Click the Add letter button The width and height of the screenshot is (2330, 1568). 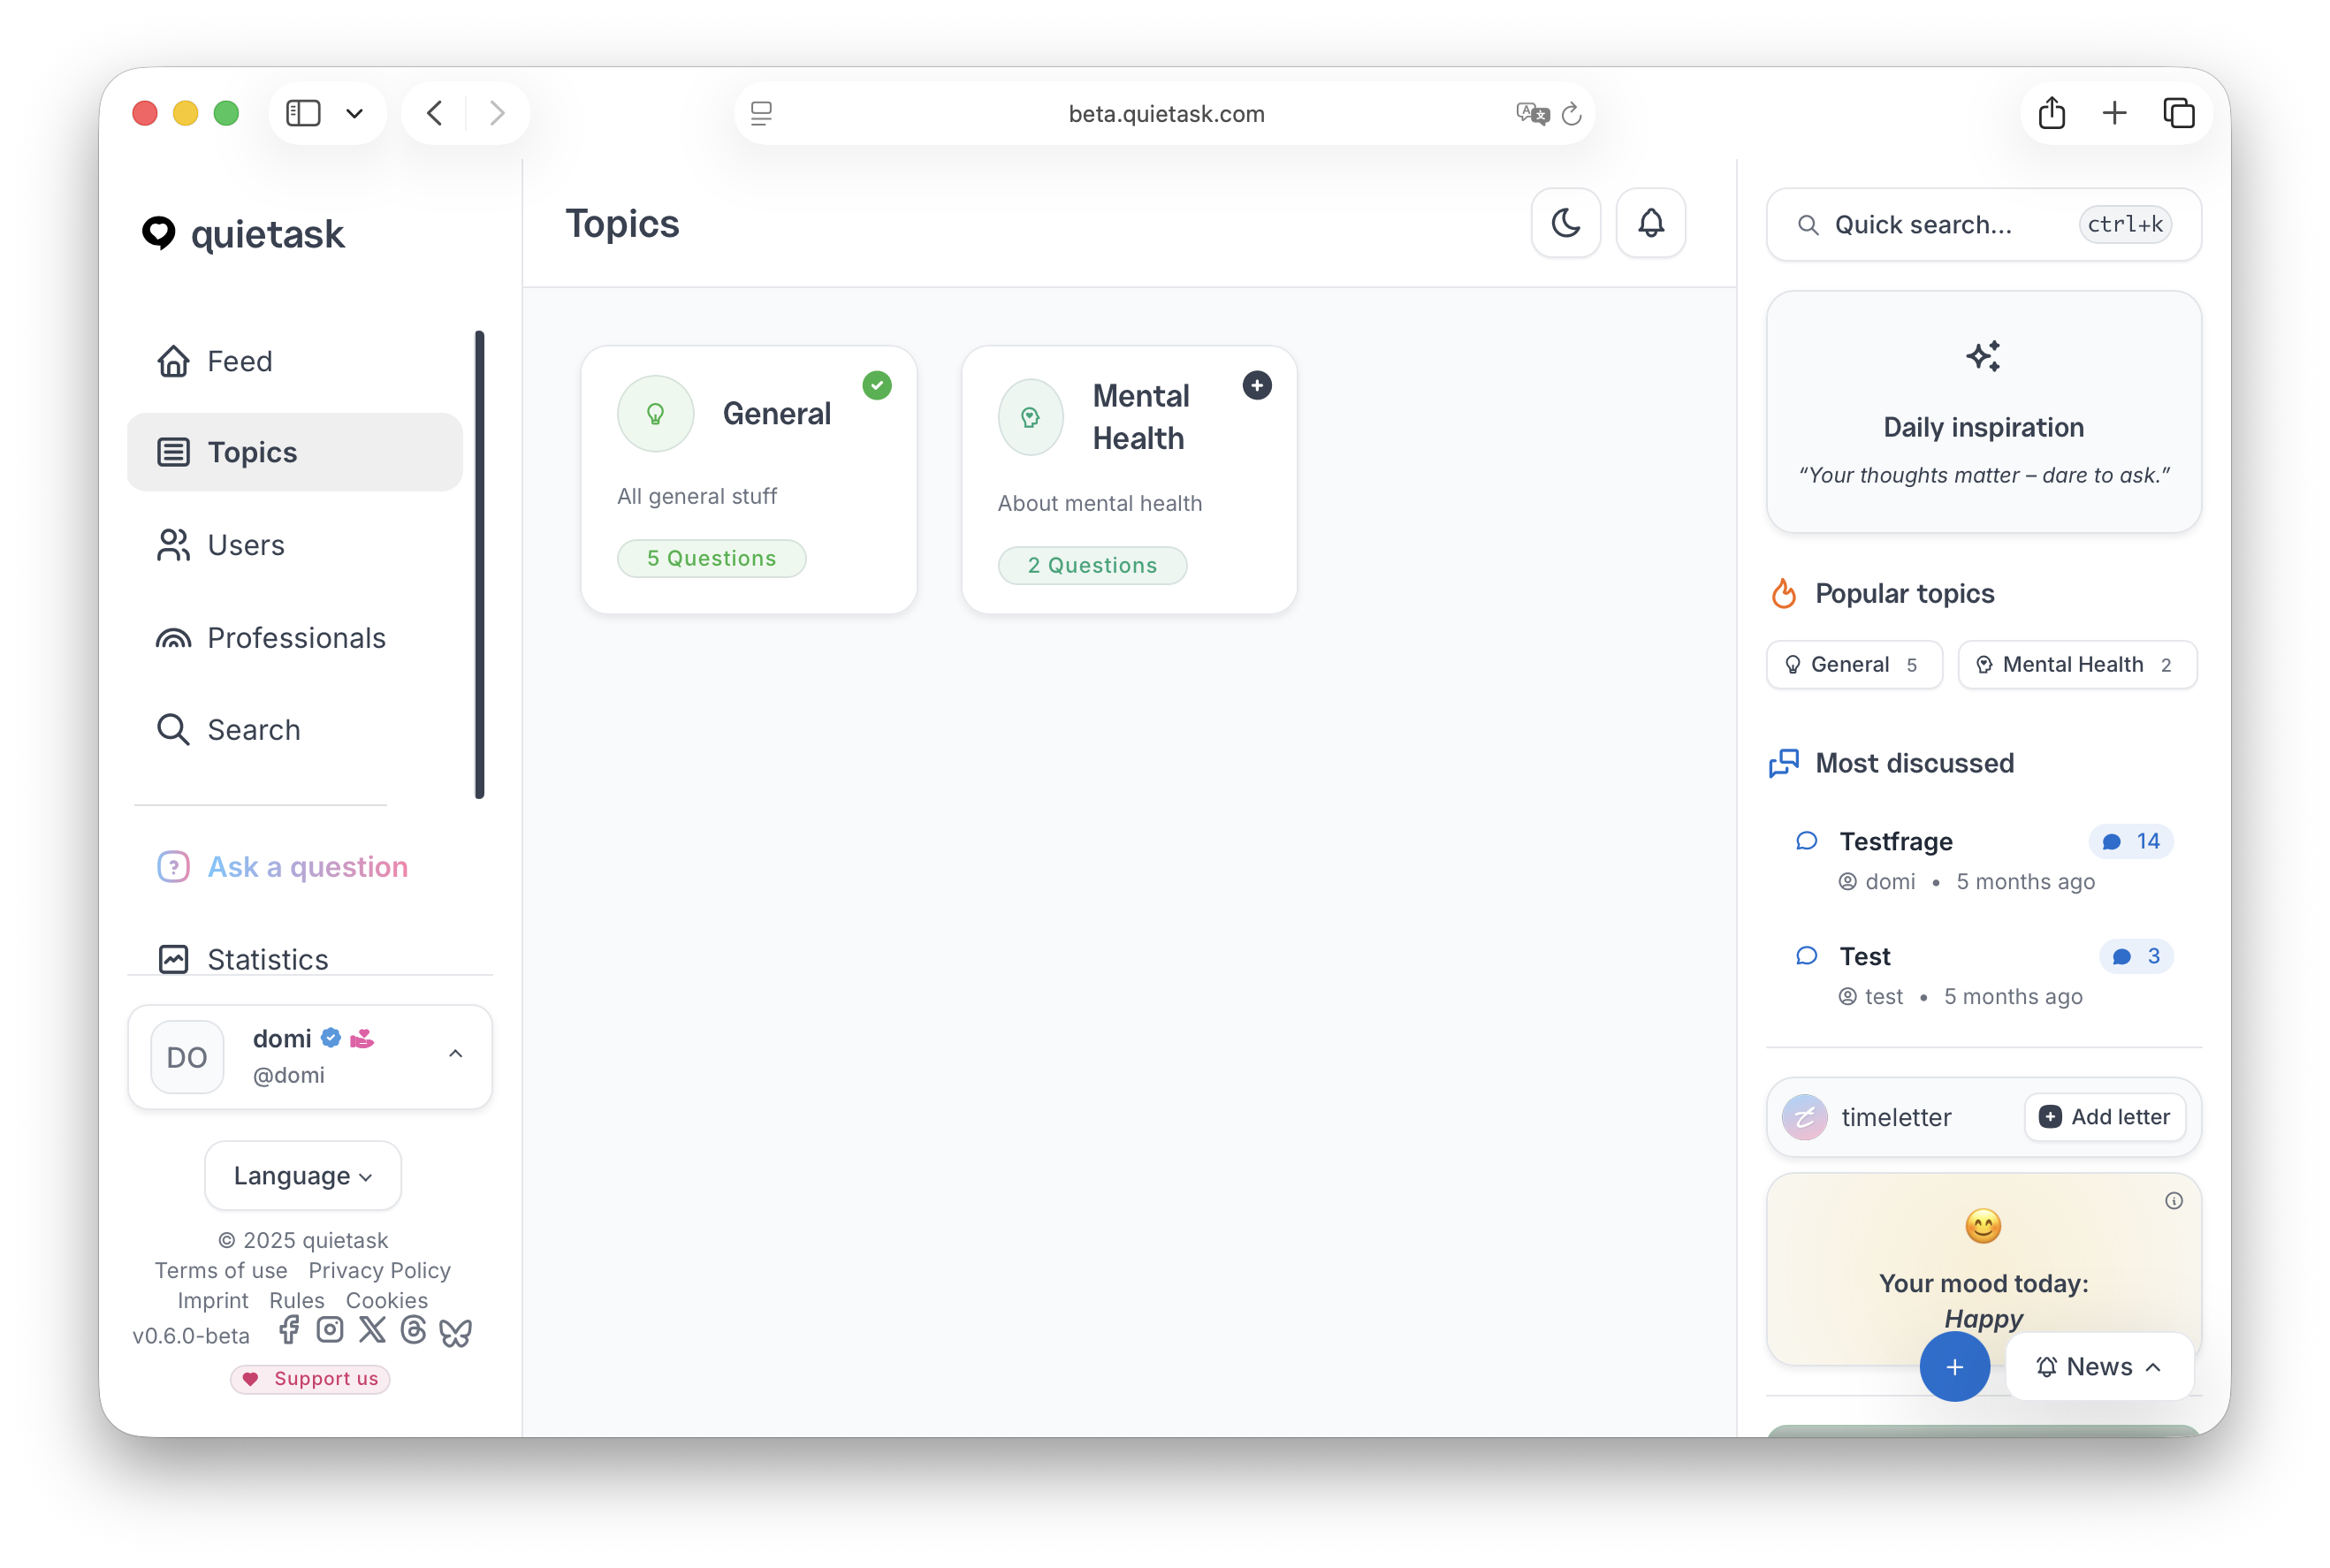pyautogui.click(x=2104, y=1117)
